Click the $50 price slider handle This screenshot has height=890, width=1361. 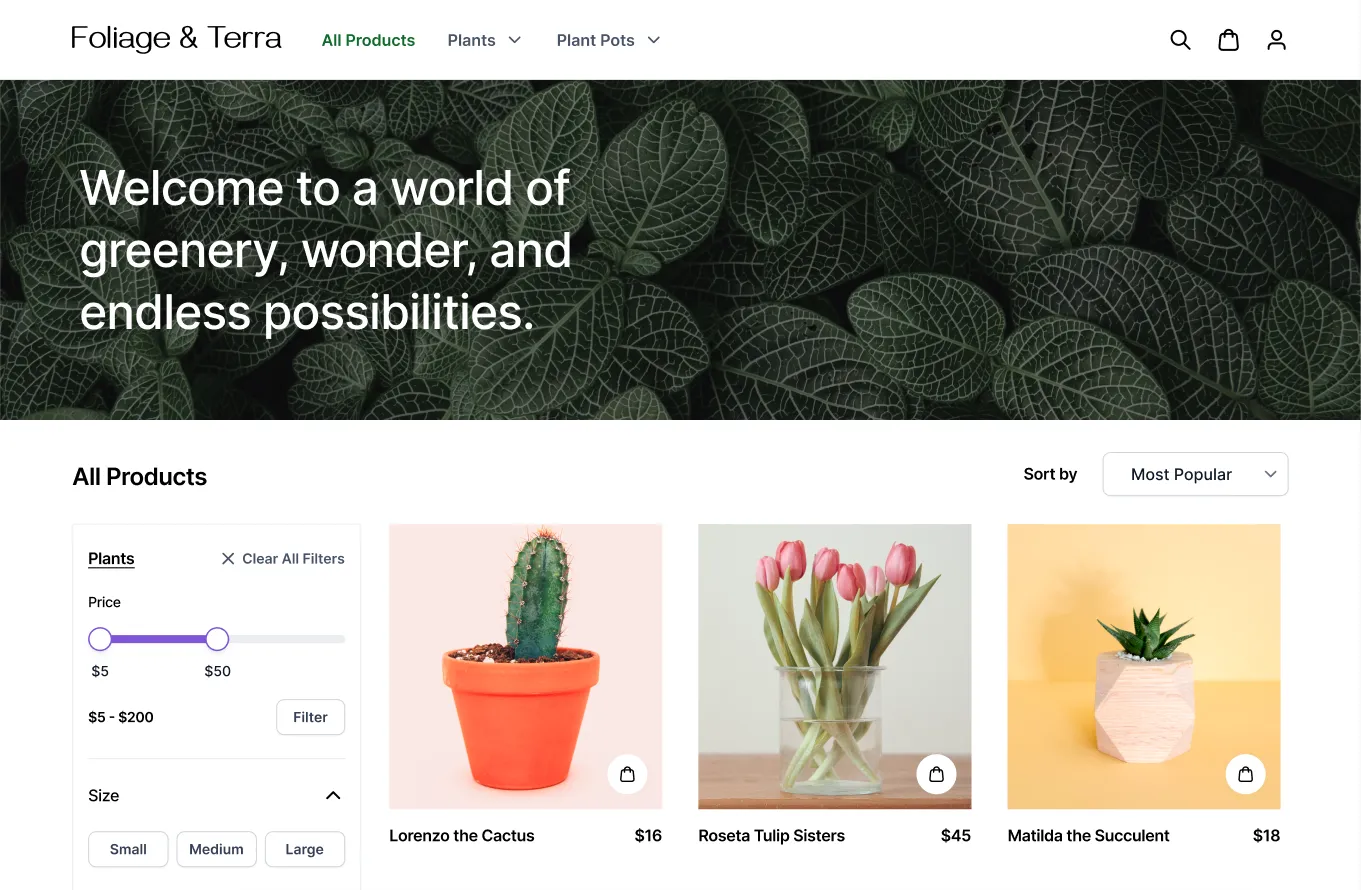point(217,638)
